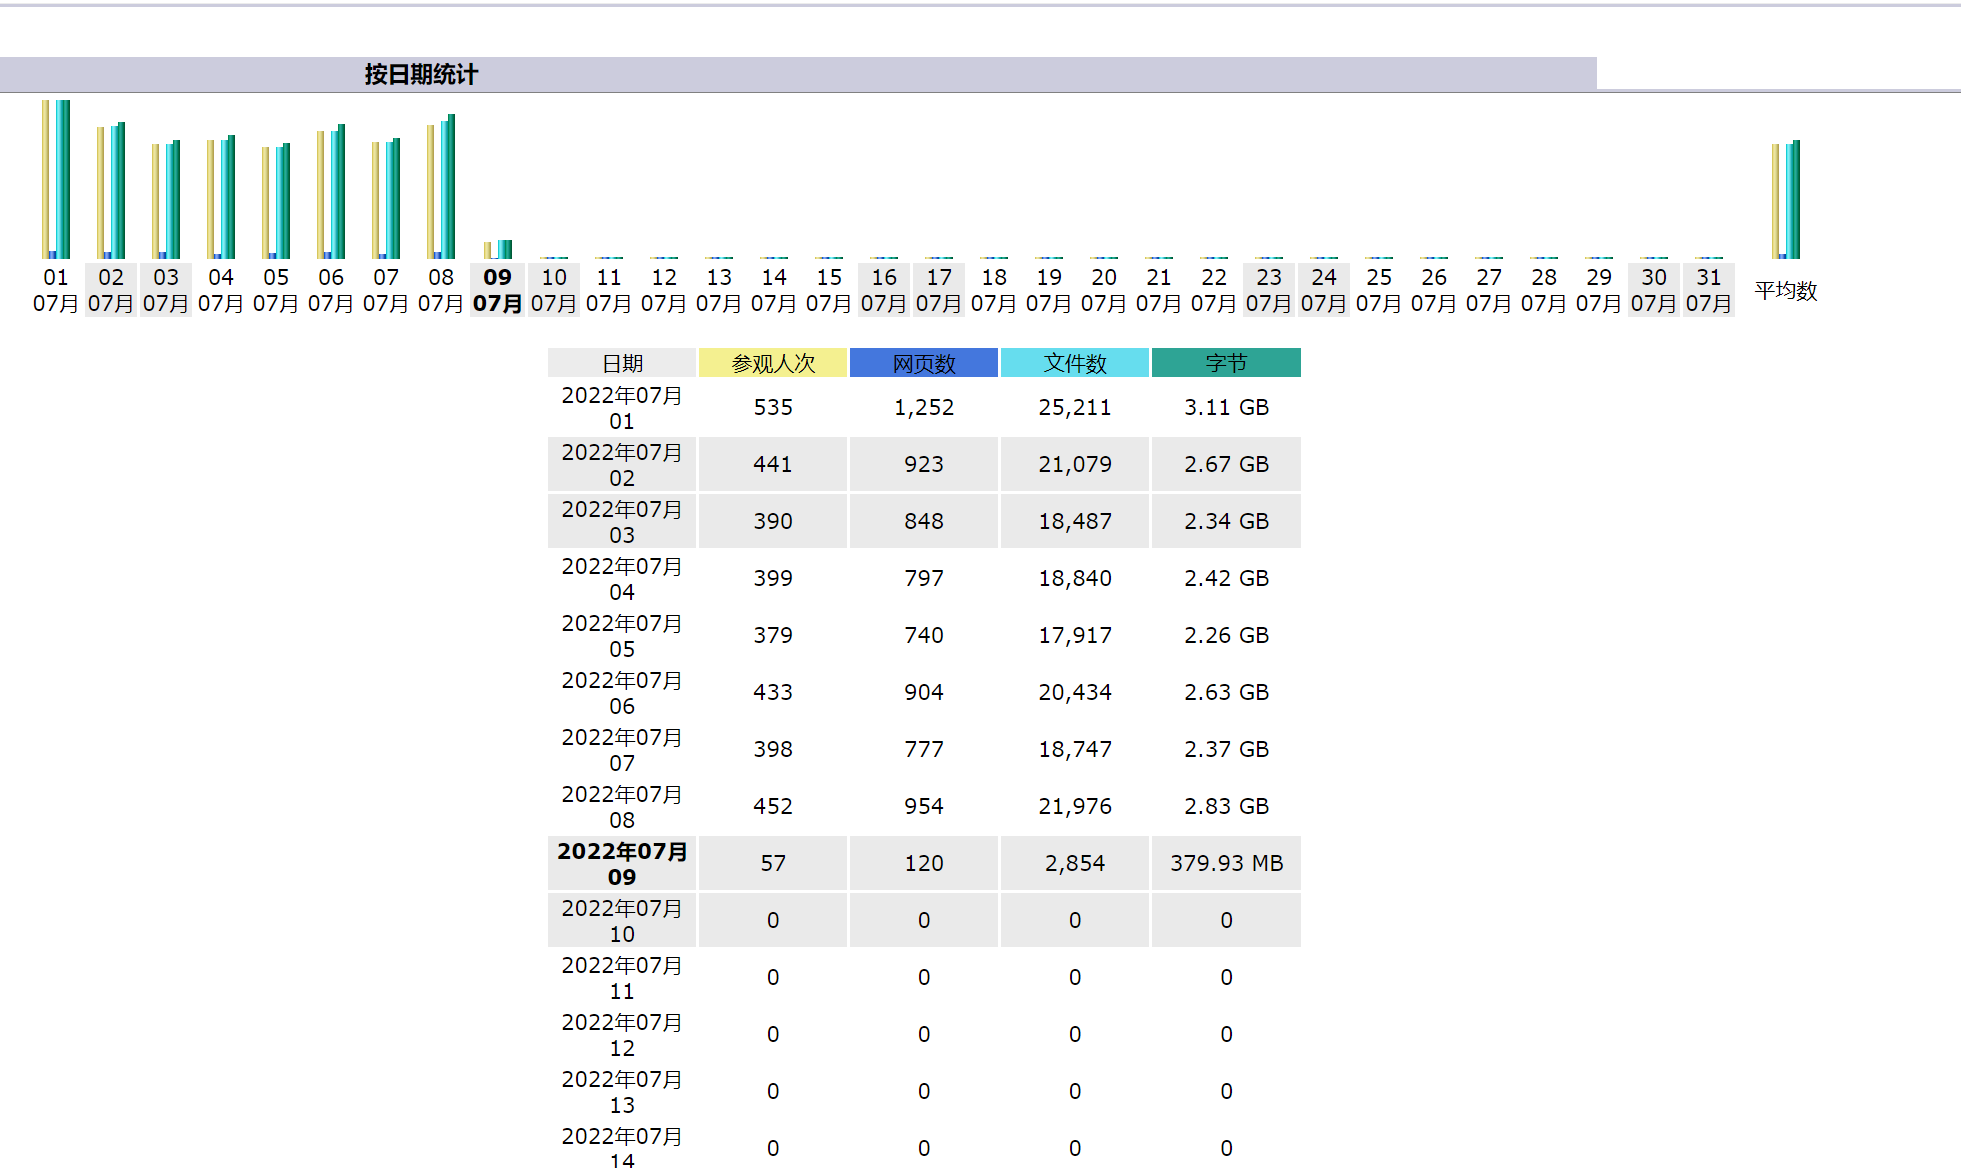Click the 1,252 pages value

click(924, 408)
